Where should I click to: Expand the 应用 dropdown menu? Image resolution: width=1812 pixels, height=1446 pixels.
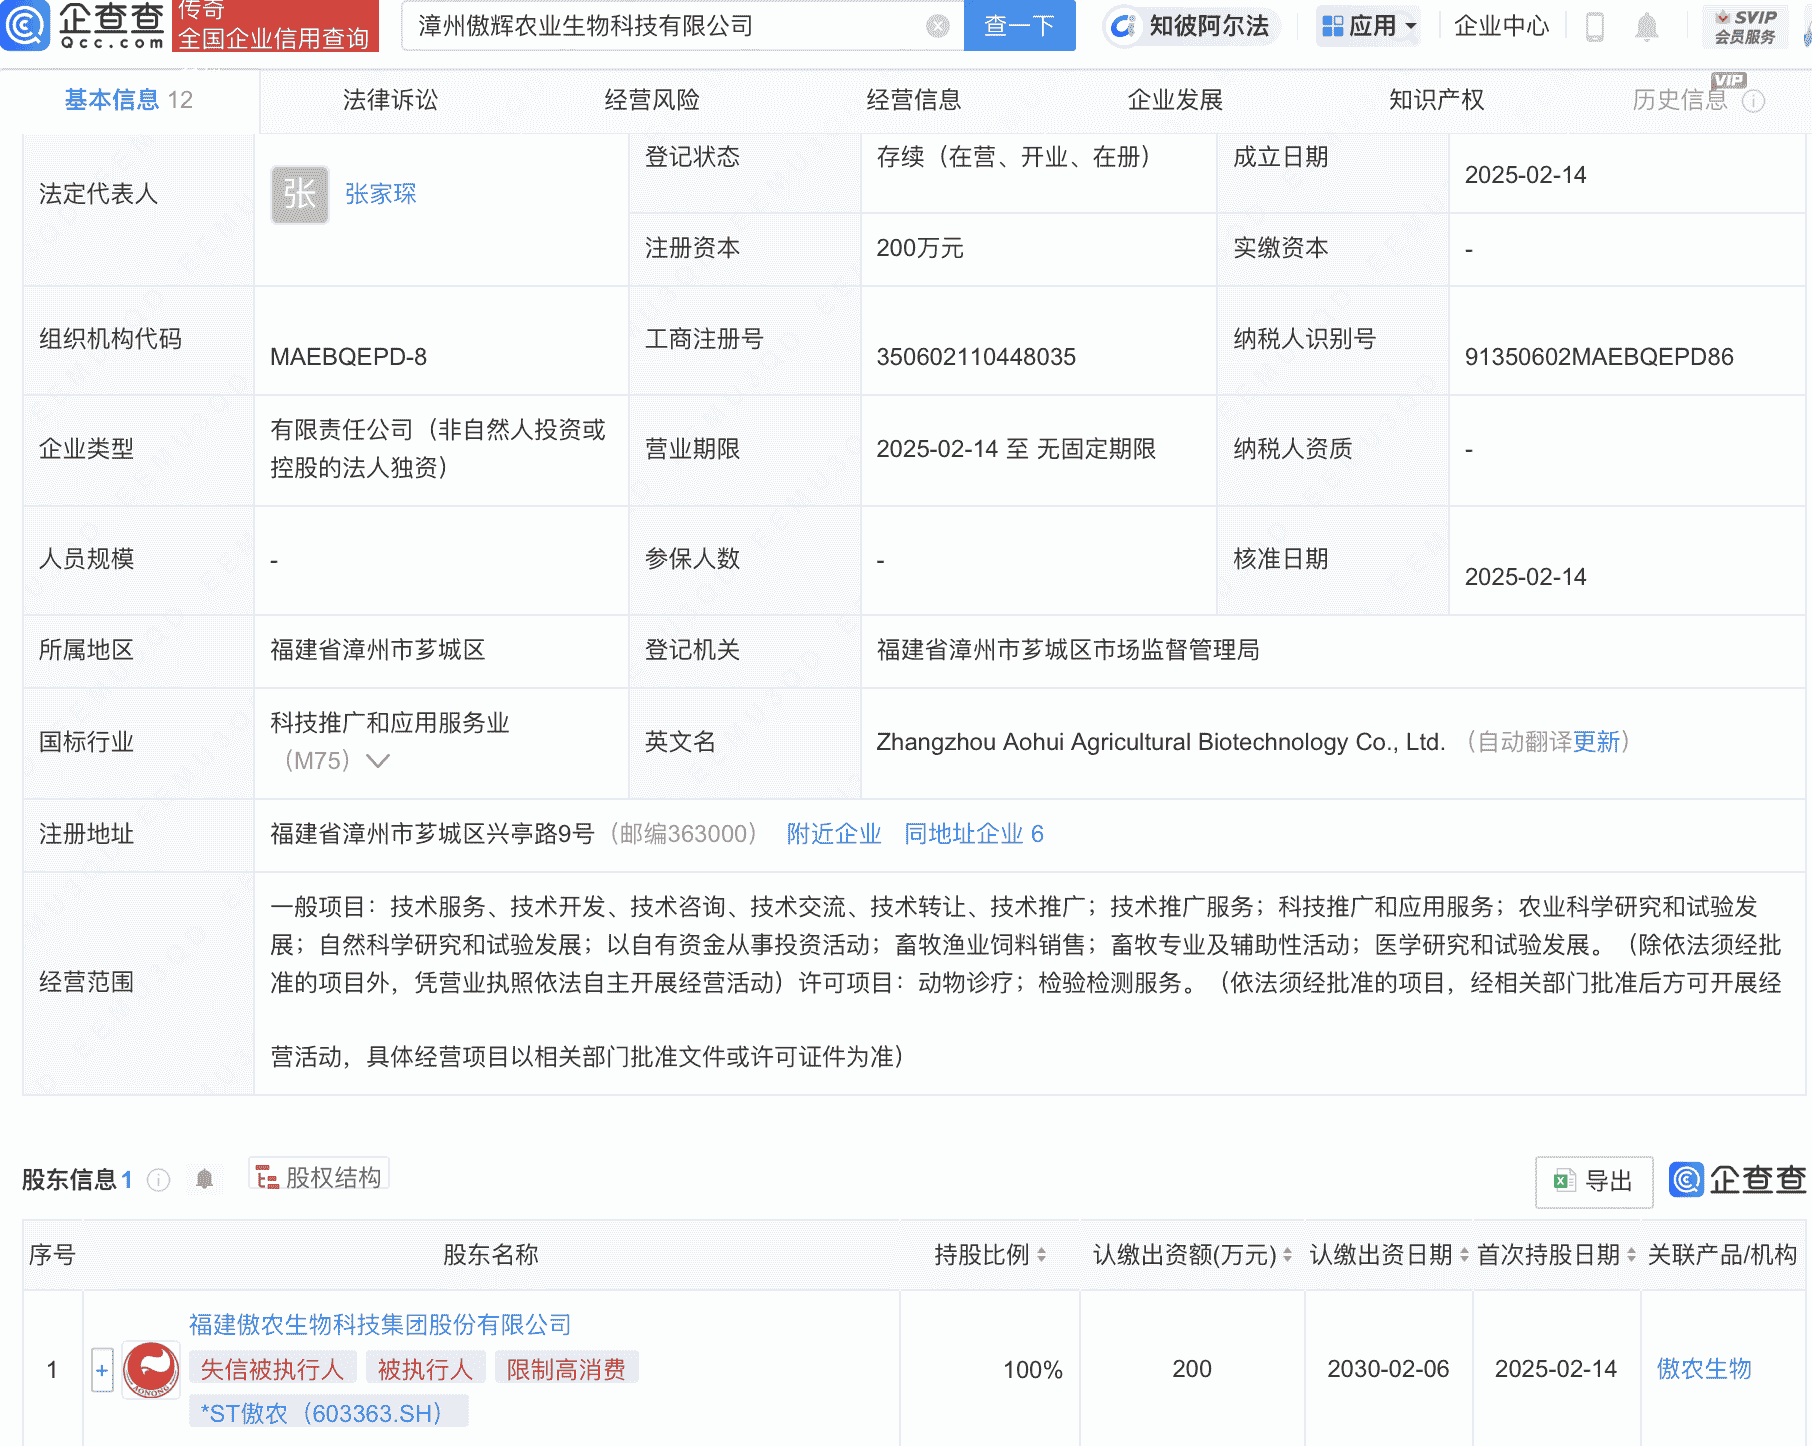click(1368, 27)
